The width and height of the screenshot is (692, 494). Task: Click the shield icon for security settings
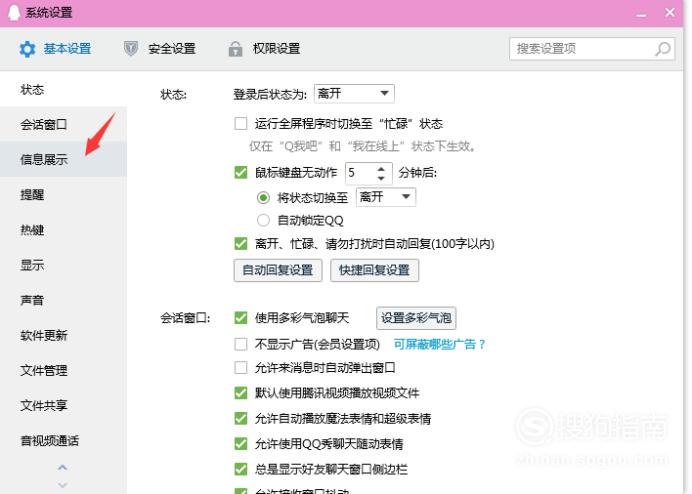tap(131, 49)
